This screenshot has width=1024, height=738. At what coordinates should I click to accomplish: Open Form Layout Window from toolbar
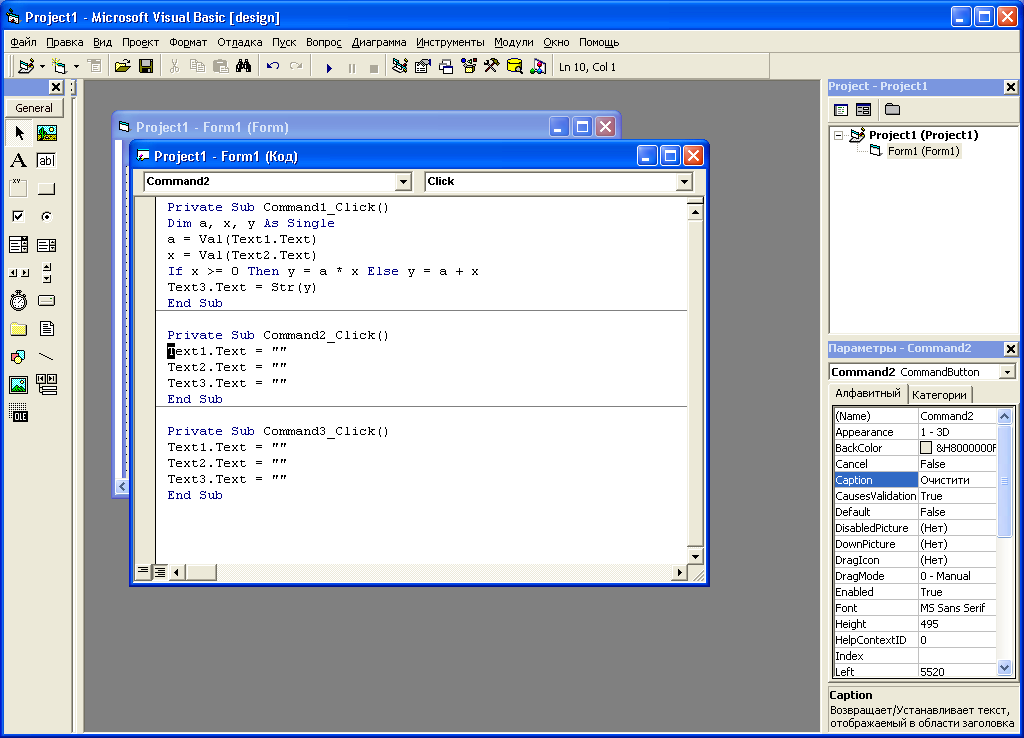[446, 67]
